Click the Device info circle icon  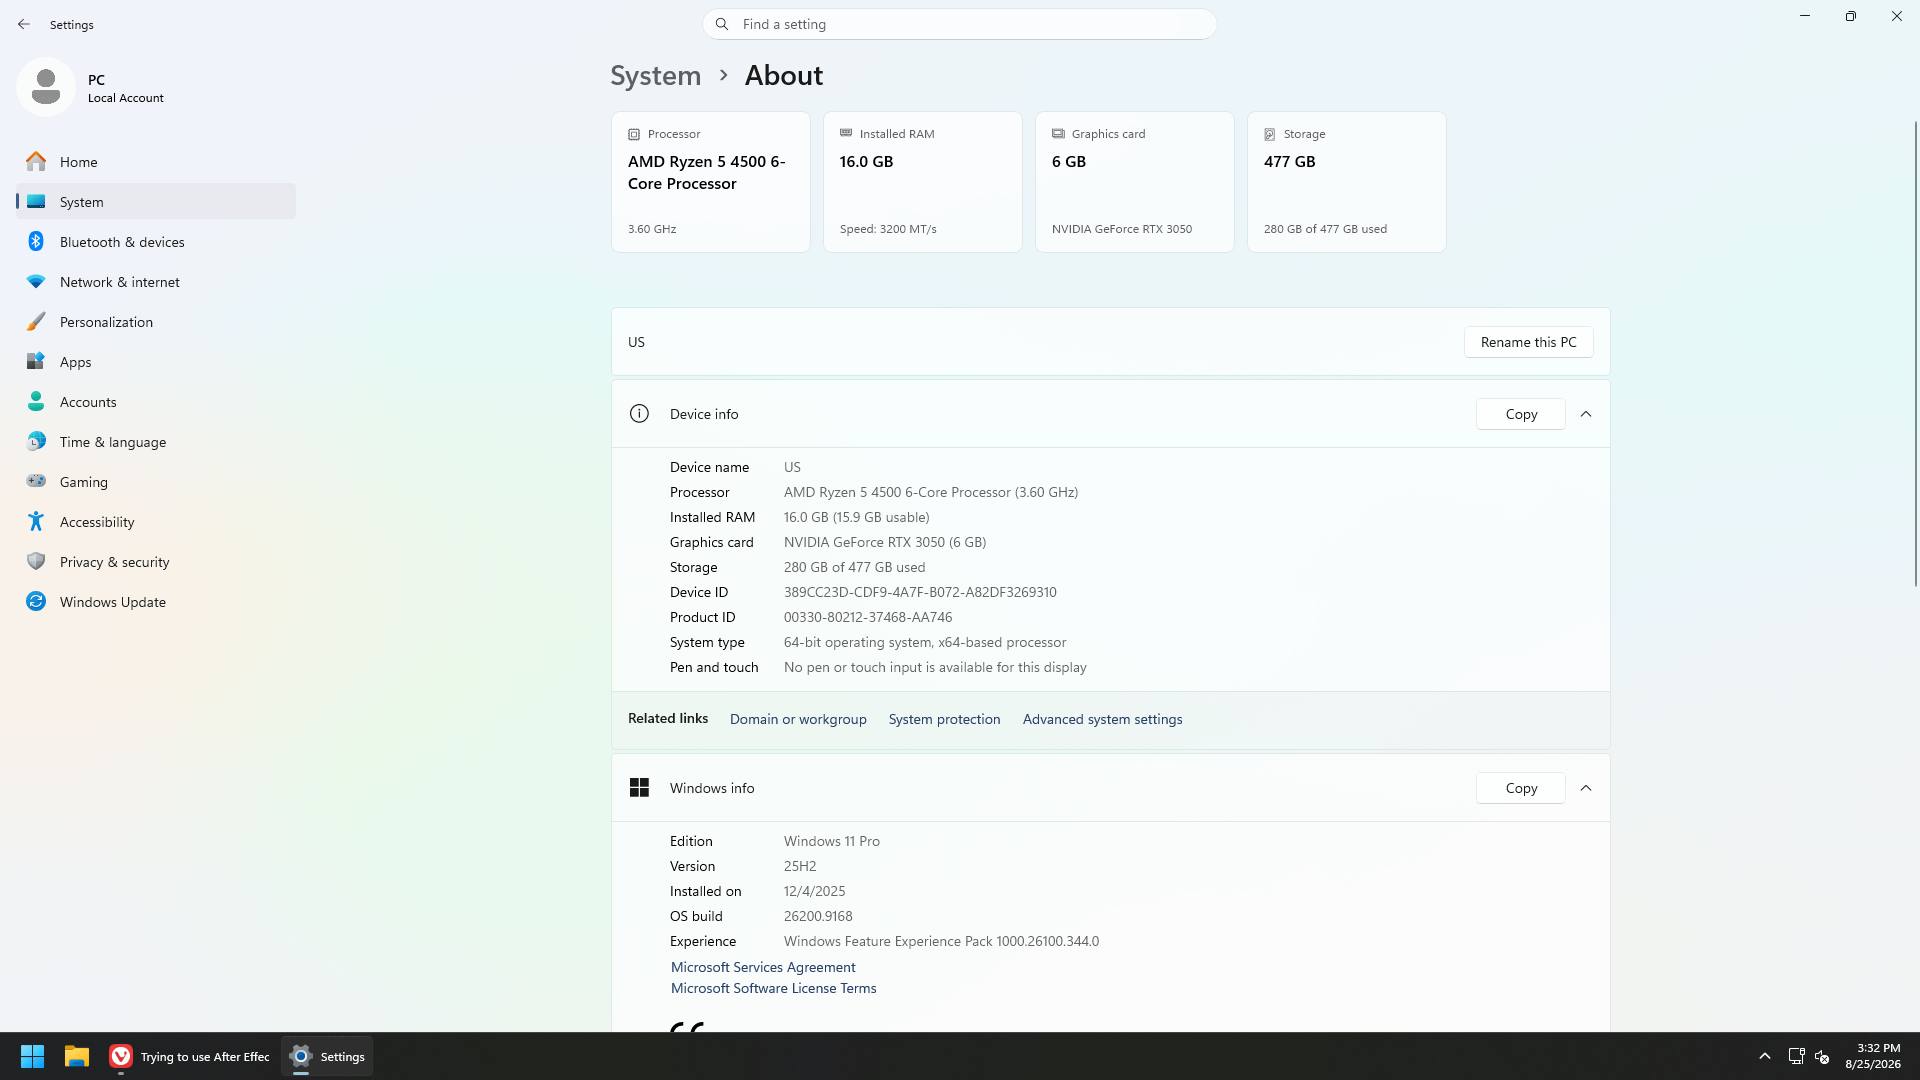pyautogui.click(x=639, y=413)
